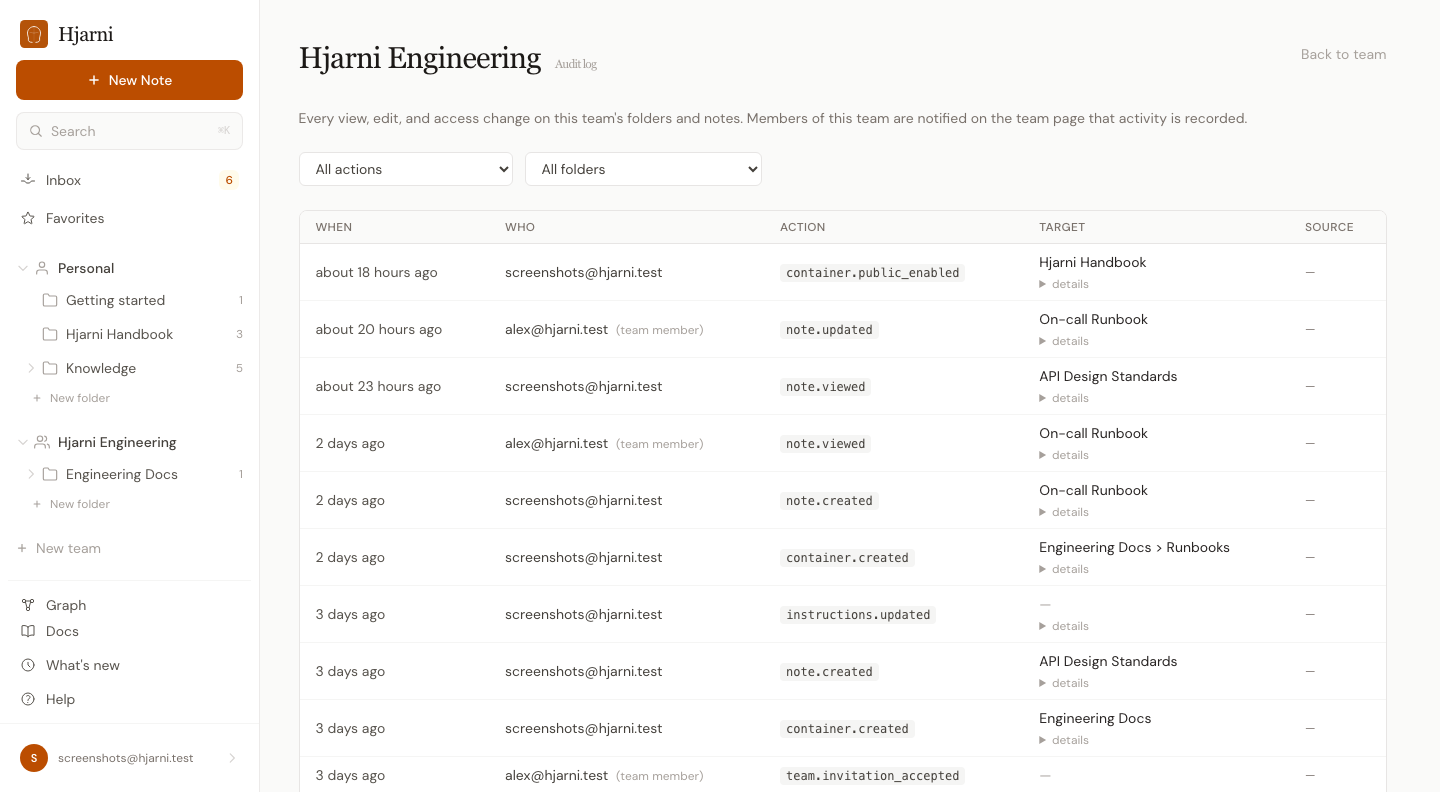Open the Engineering Docs folder in sidebar
This screenshot has width=1440, height=792.
point(122,474)
